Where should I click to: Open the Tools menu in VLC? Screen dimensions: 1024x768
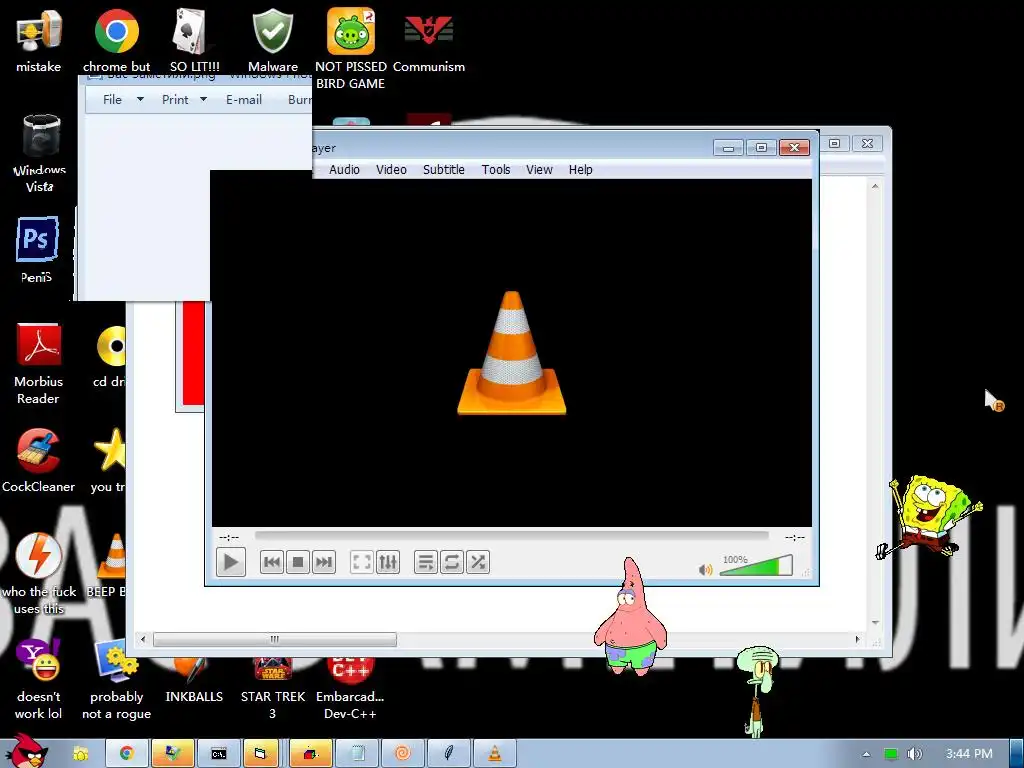coord(496,170)
